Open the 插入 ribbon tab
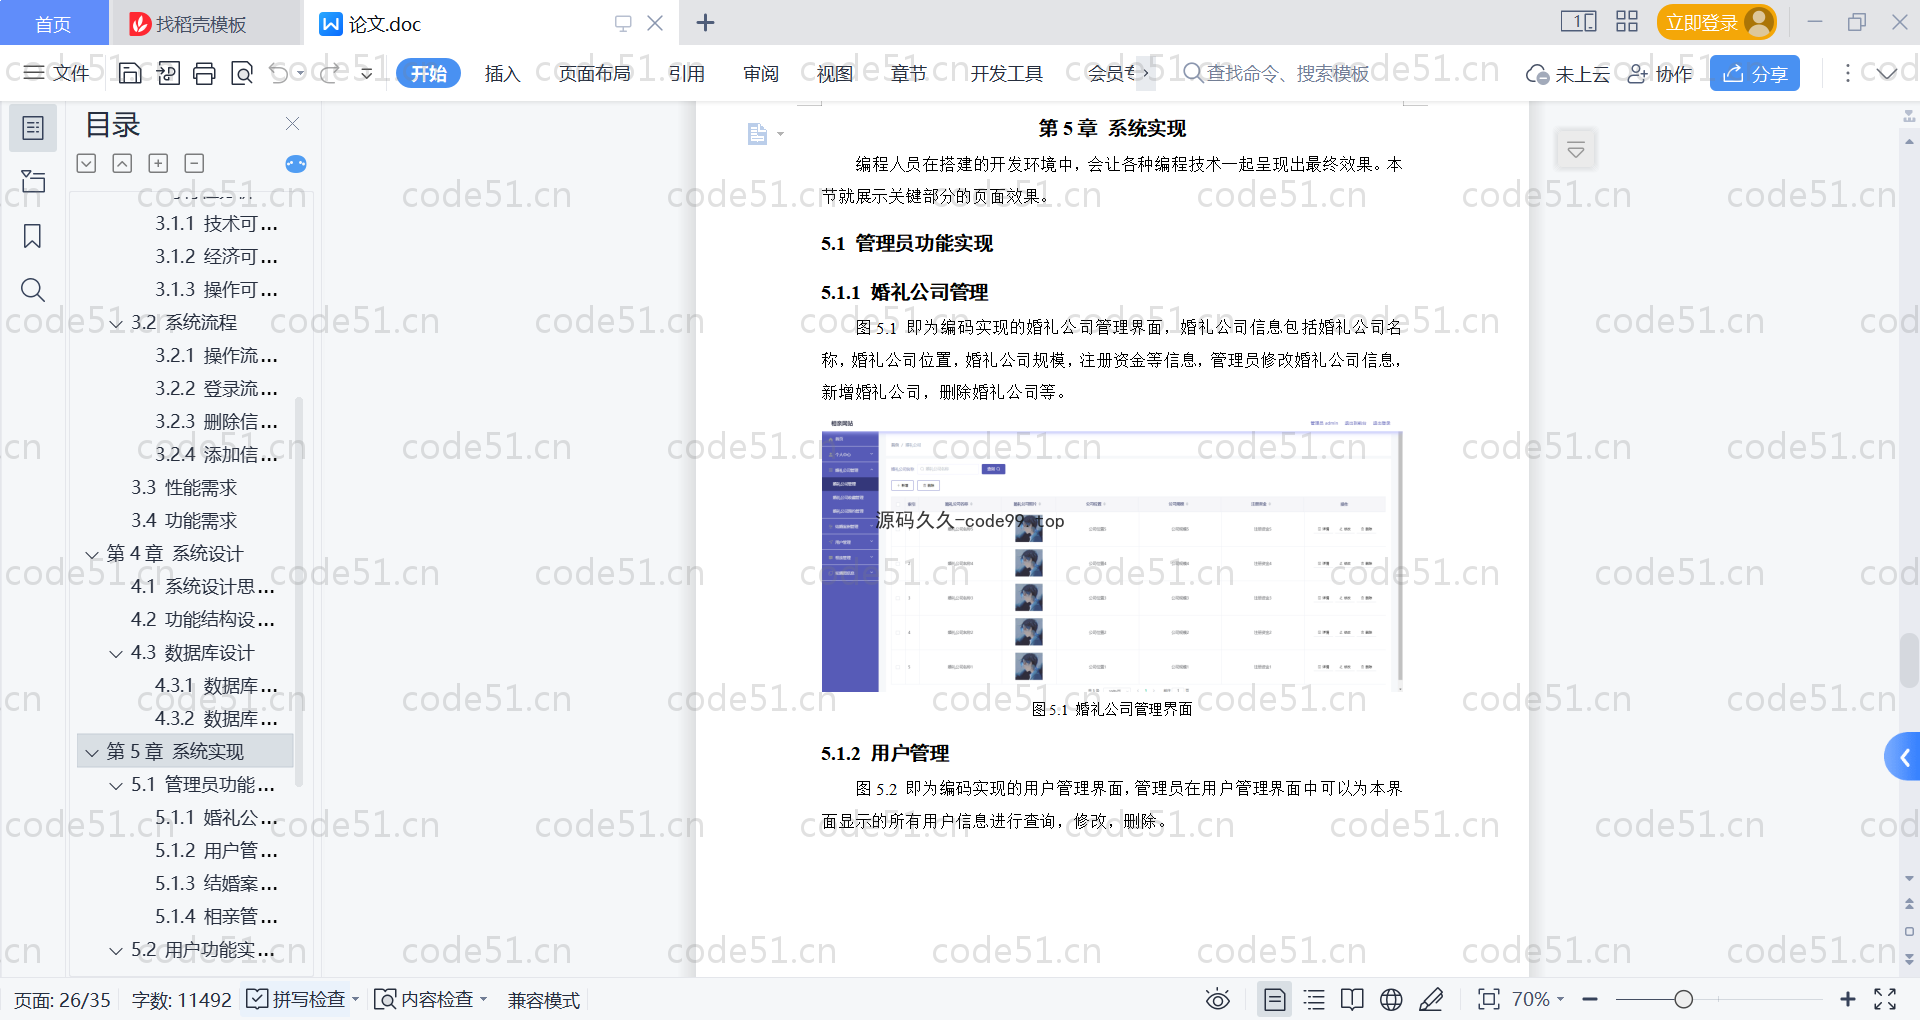1920x1020 pixels. (502, 73)
